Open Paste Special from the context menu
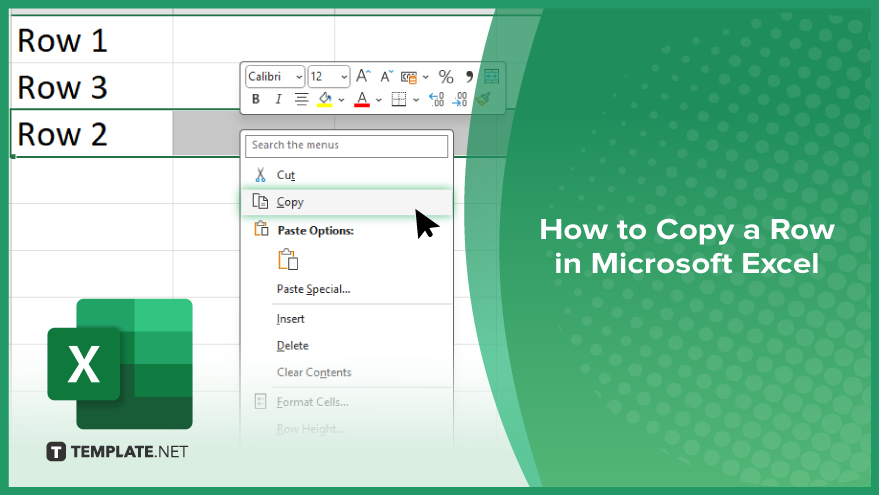The image size is (879, 495). [x=346, y=289]
